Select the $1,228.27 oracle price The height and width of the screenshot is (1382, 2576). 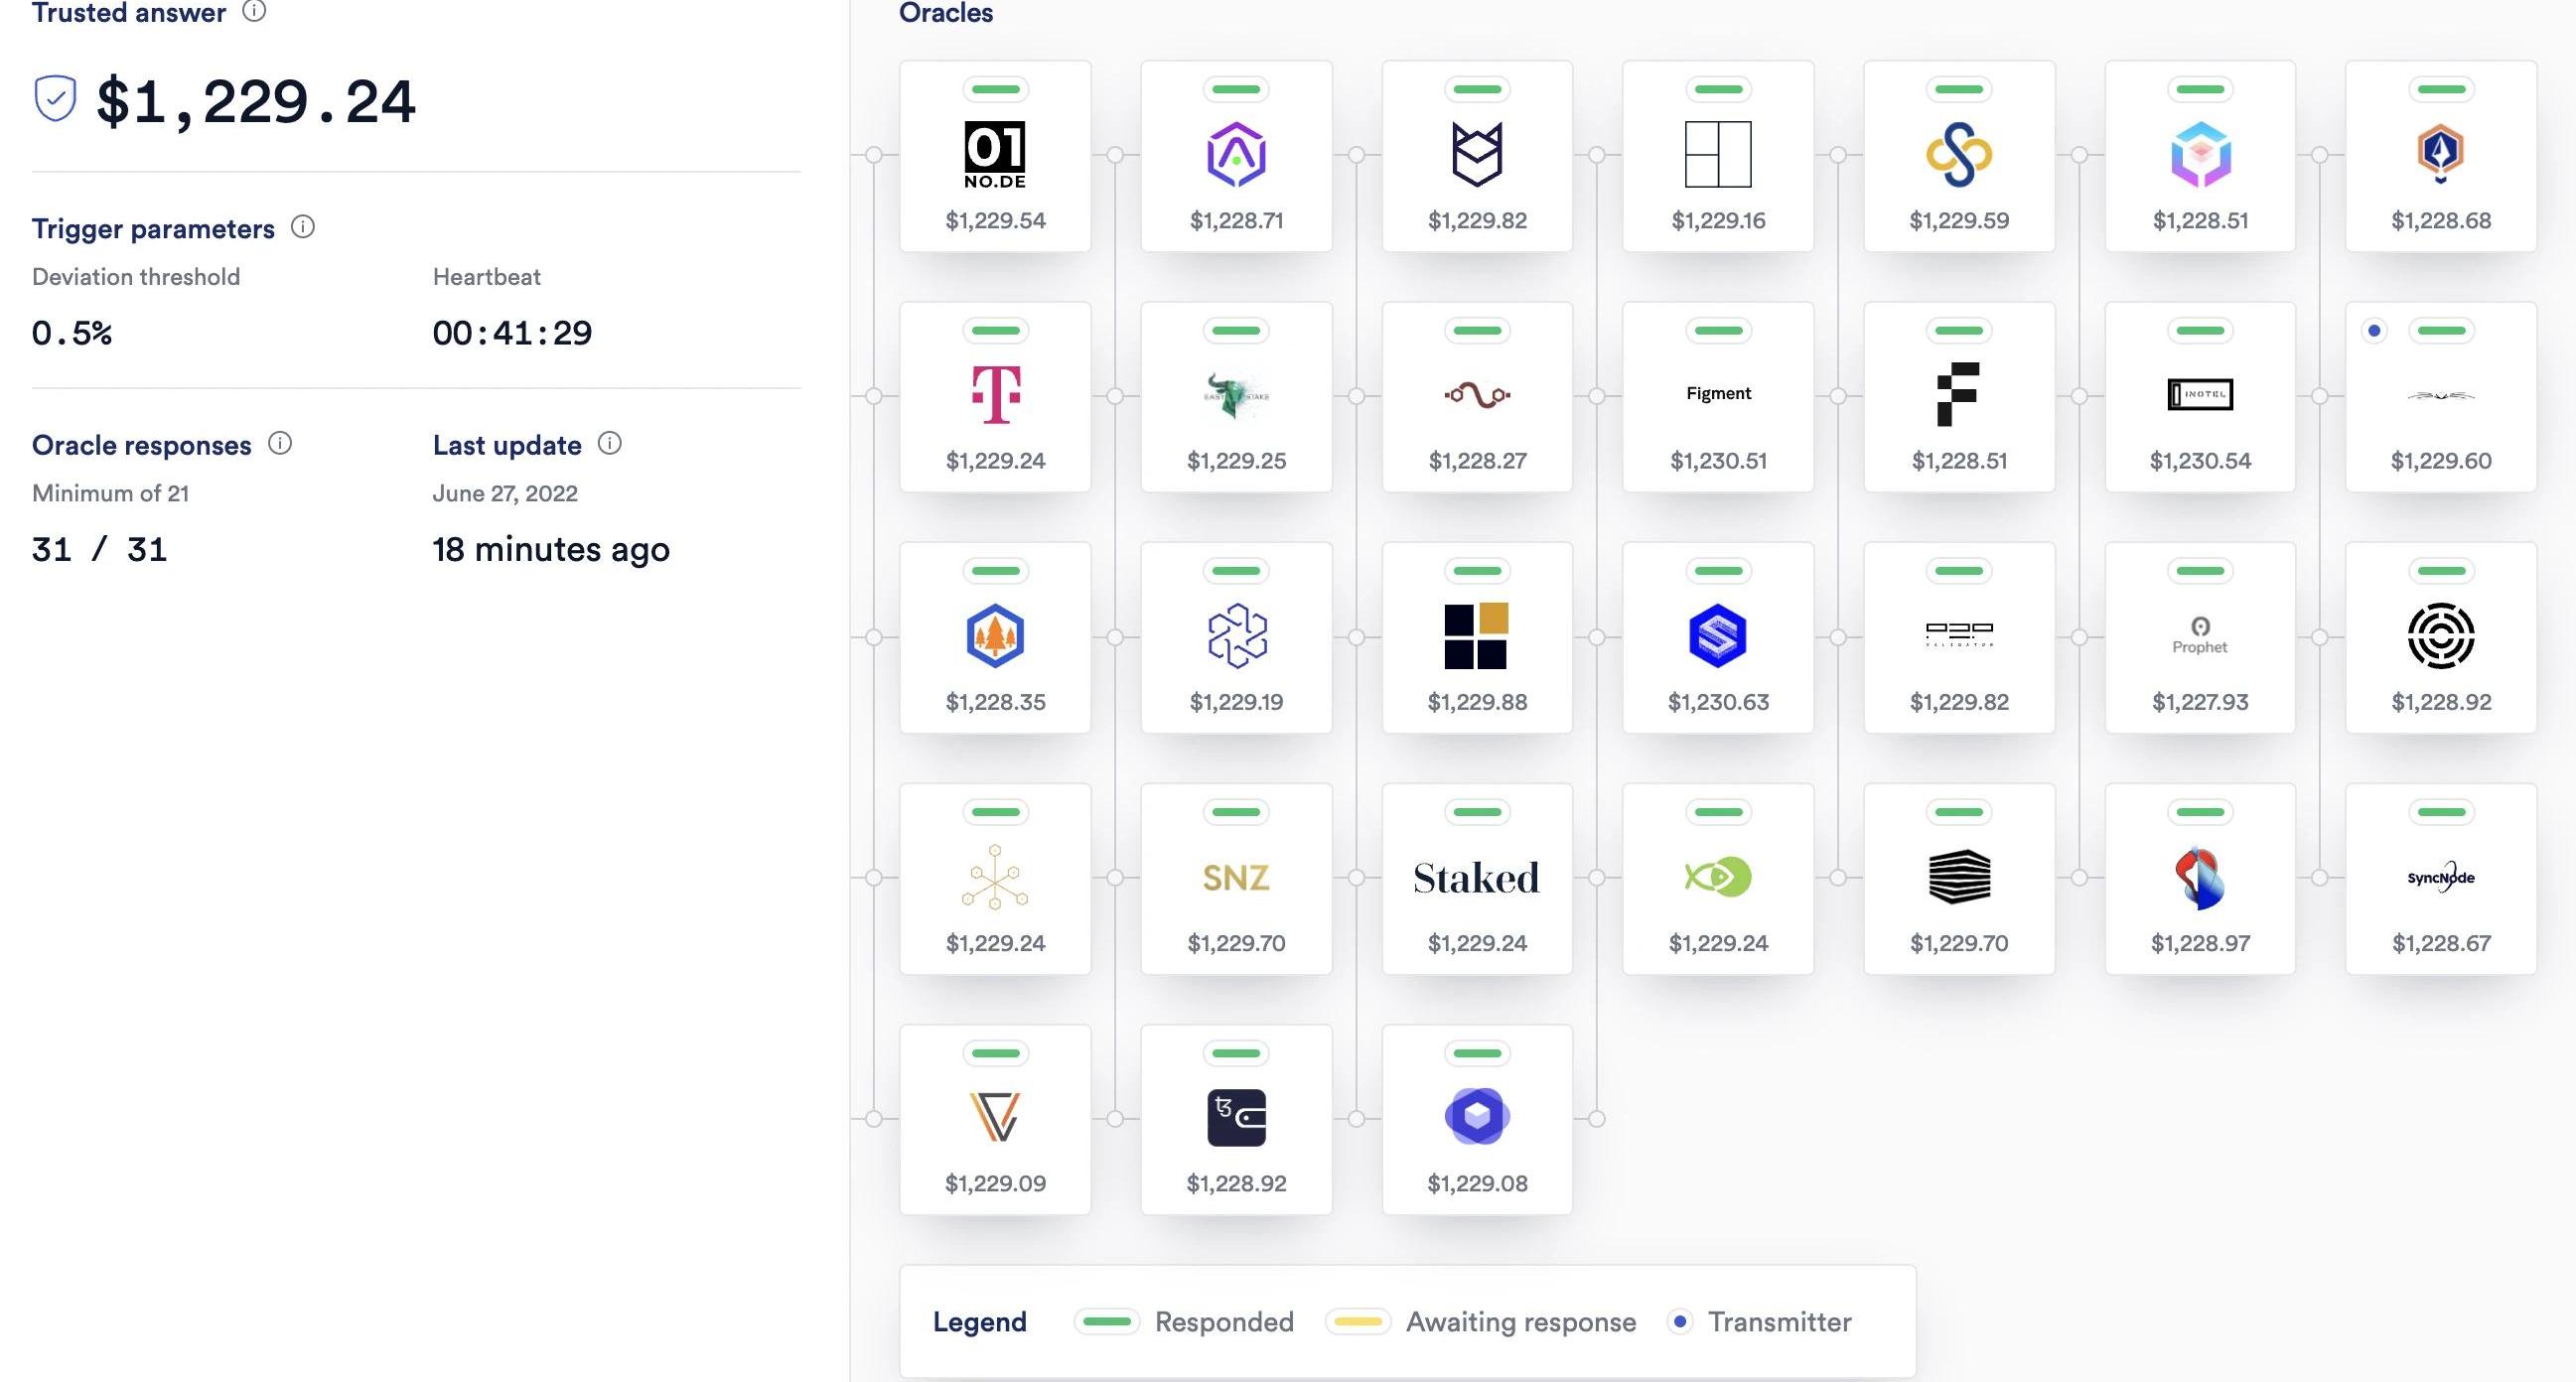coord(1477,461)
